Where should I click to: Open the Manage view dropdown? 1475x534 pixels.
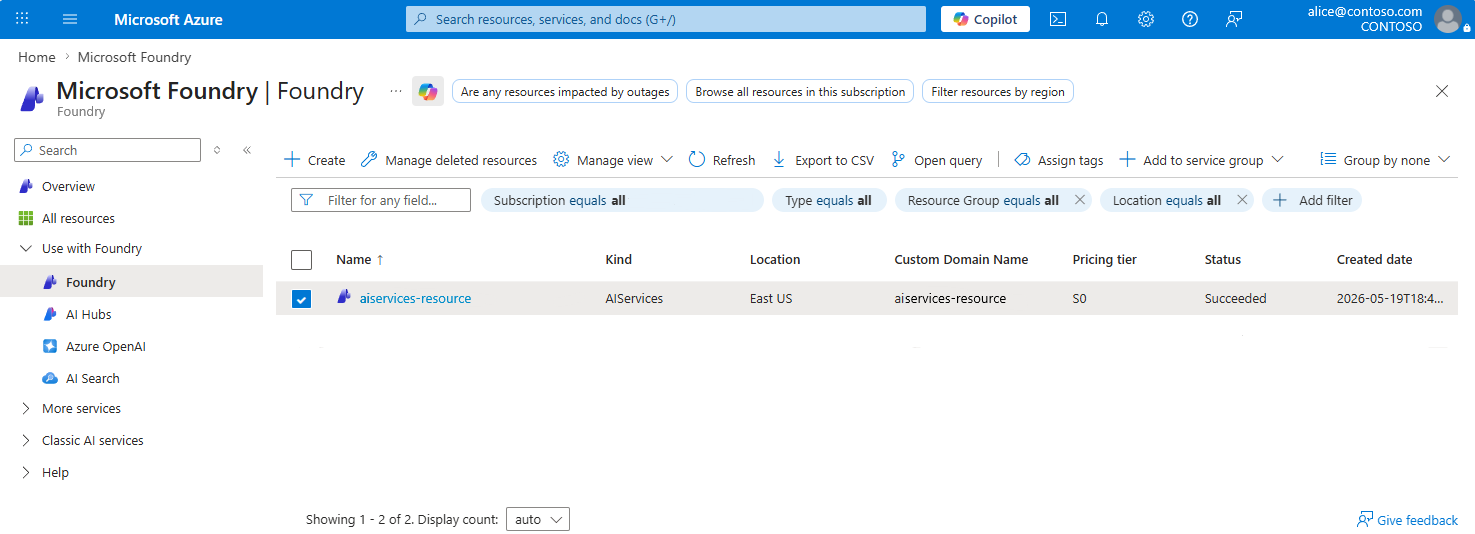click(613, 160)
